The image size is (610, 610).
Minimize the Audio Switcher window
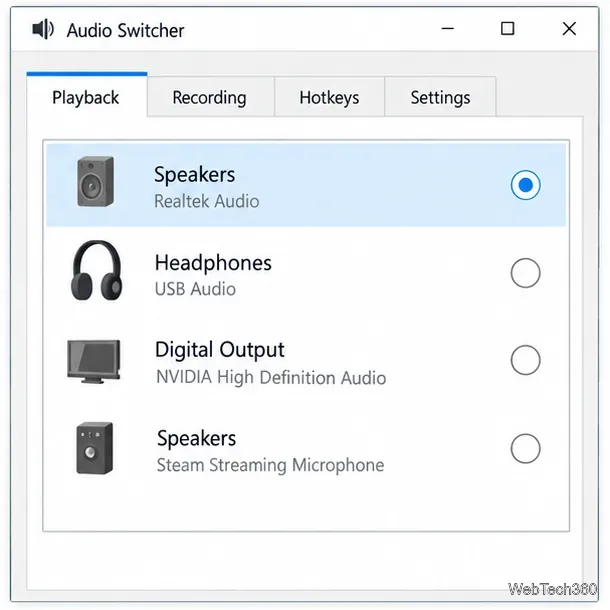(447, 29)
